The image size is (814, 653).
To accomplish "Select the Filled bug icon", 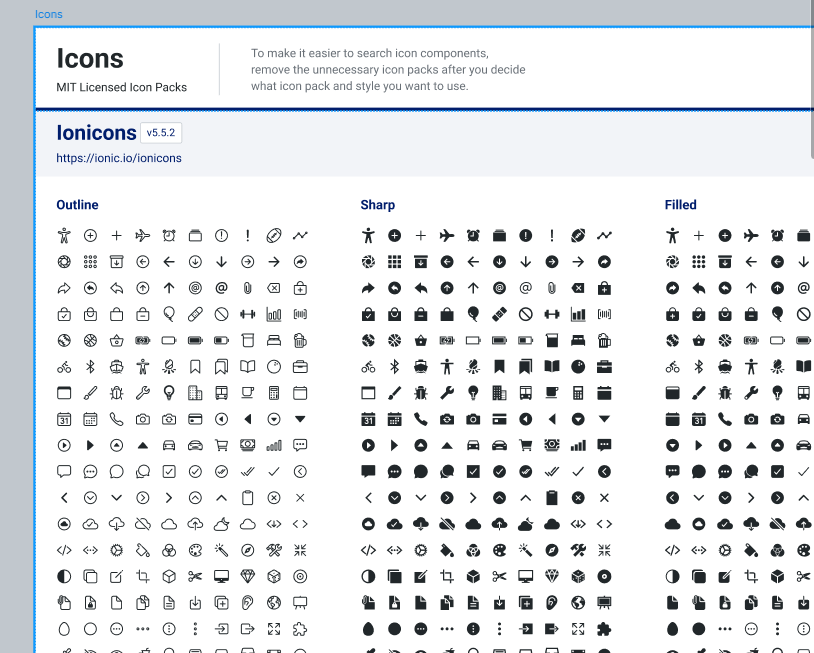I will 725,393.
